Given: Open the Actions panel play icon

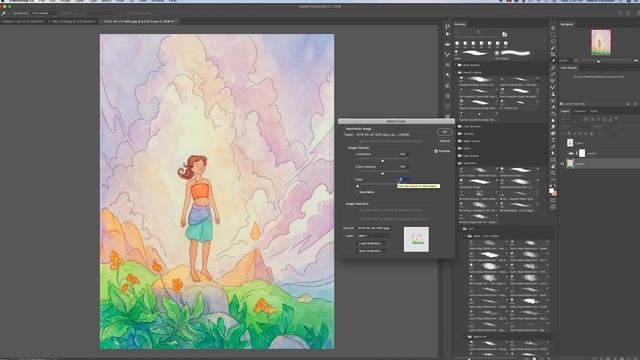Looking at the screenshot, I should [447, 34].
